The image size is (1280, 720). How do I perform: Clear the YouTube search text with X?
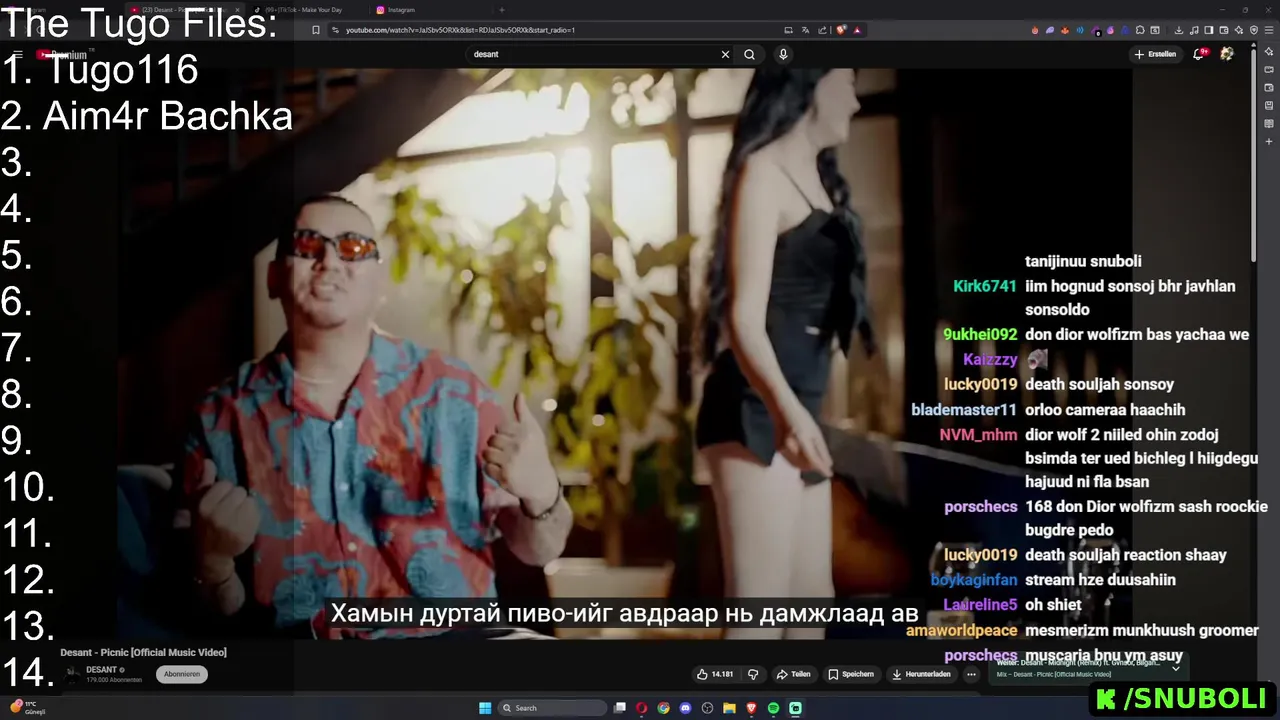point(725,54)
